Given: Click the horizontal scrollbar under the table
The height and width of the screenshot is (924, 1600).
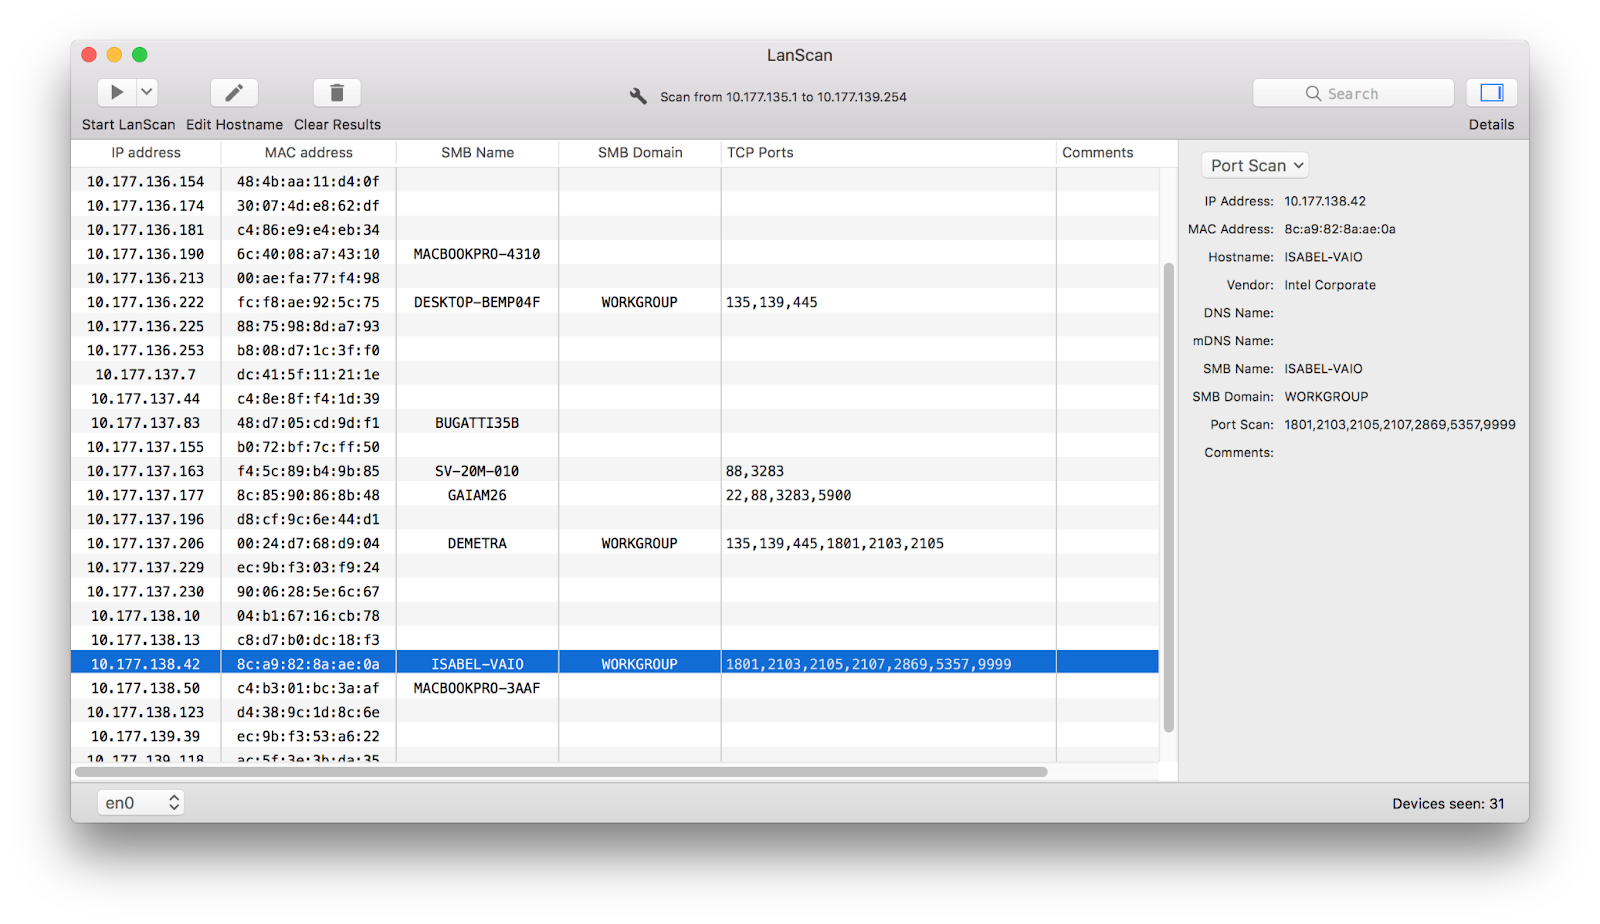Looking at the screenshot, I should (561, 772).
